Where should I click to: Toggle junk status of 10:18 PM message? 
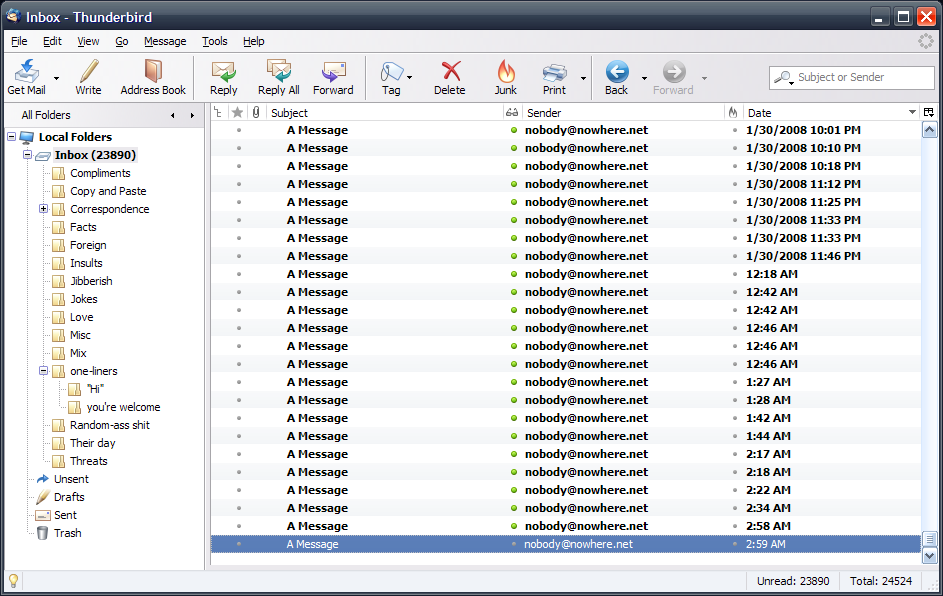[x=734, y=166]
